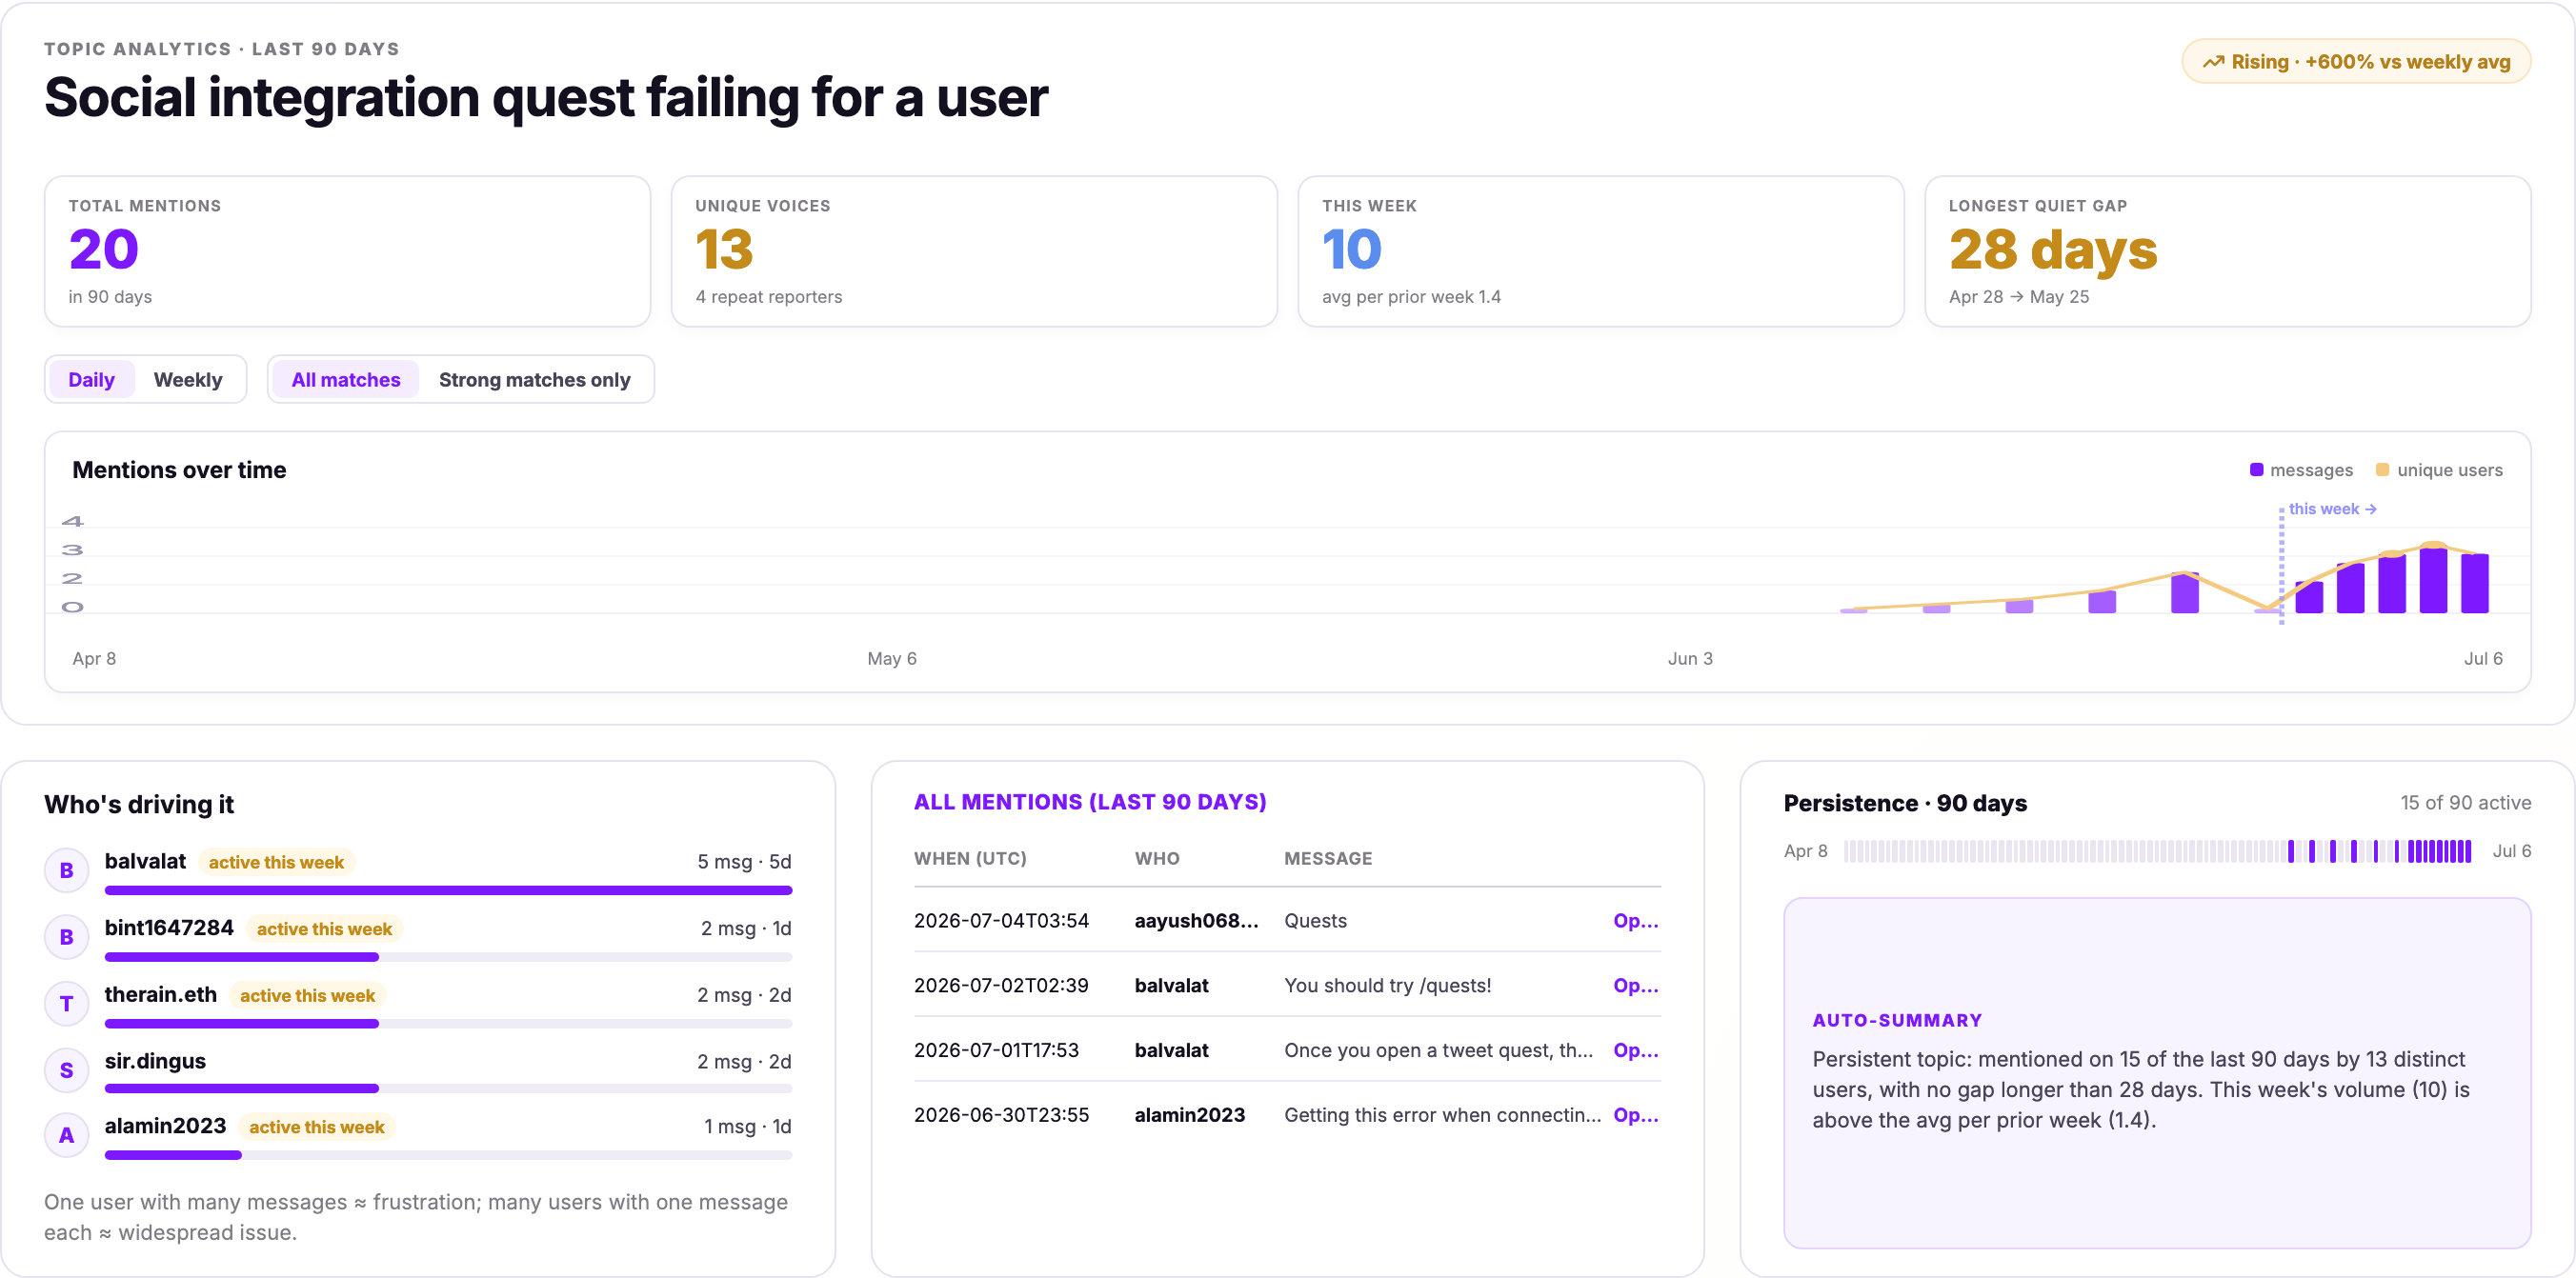Switch the chart to Weekly view
Image resolution: width=2576 pixels, height=1278 pixels.
[188, 380]
